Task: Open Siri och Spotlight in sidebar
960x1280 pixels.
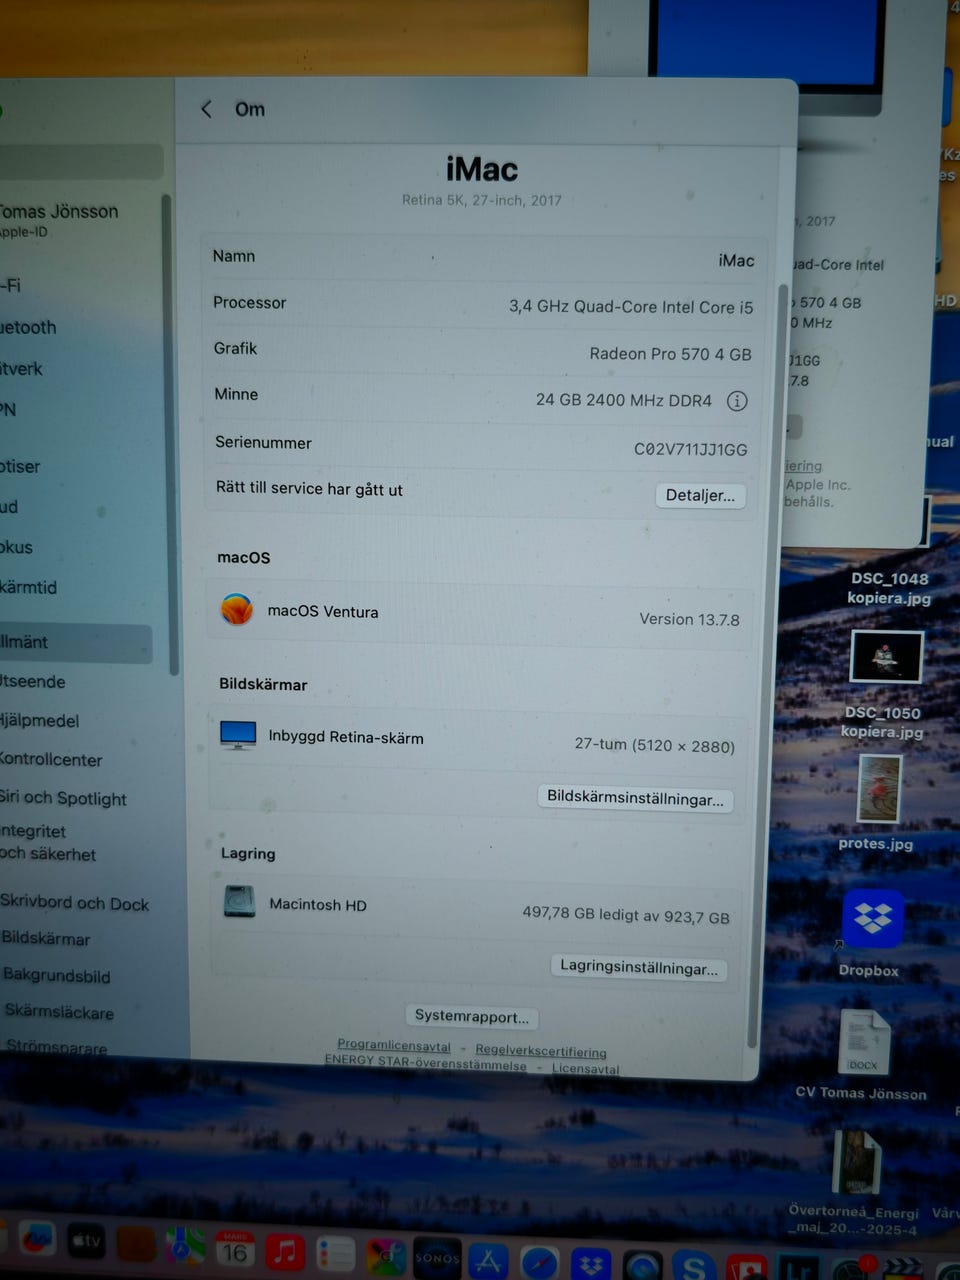Action: click(x=64, y=798)
